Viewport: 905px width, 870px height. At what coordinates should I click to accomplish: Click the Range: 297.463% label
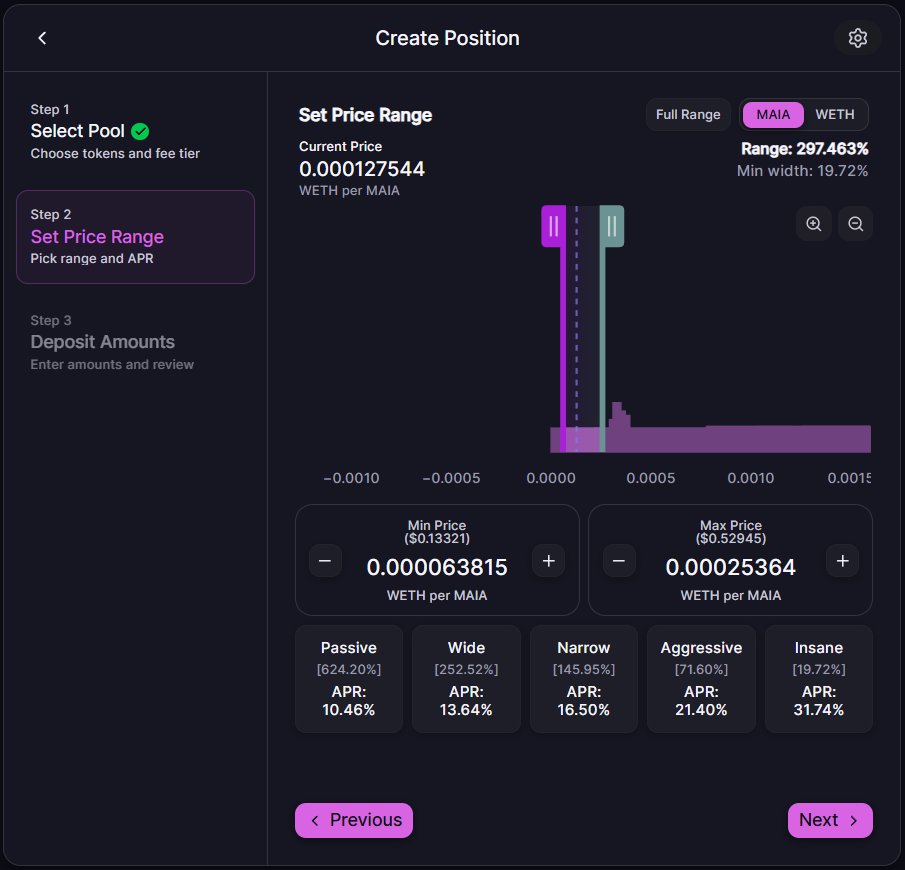pyautogui.click(x=805, y=149)
